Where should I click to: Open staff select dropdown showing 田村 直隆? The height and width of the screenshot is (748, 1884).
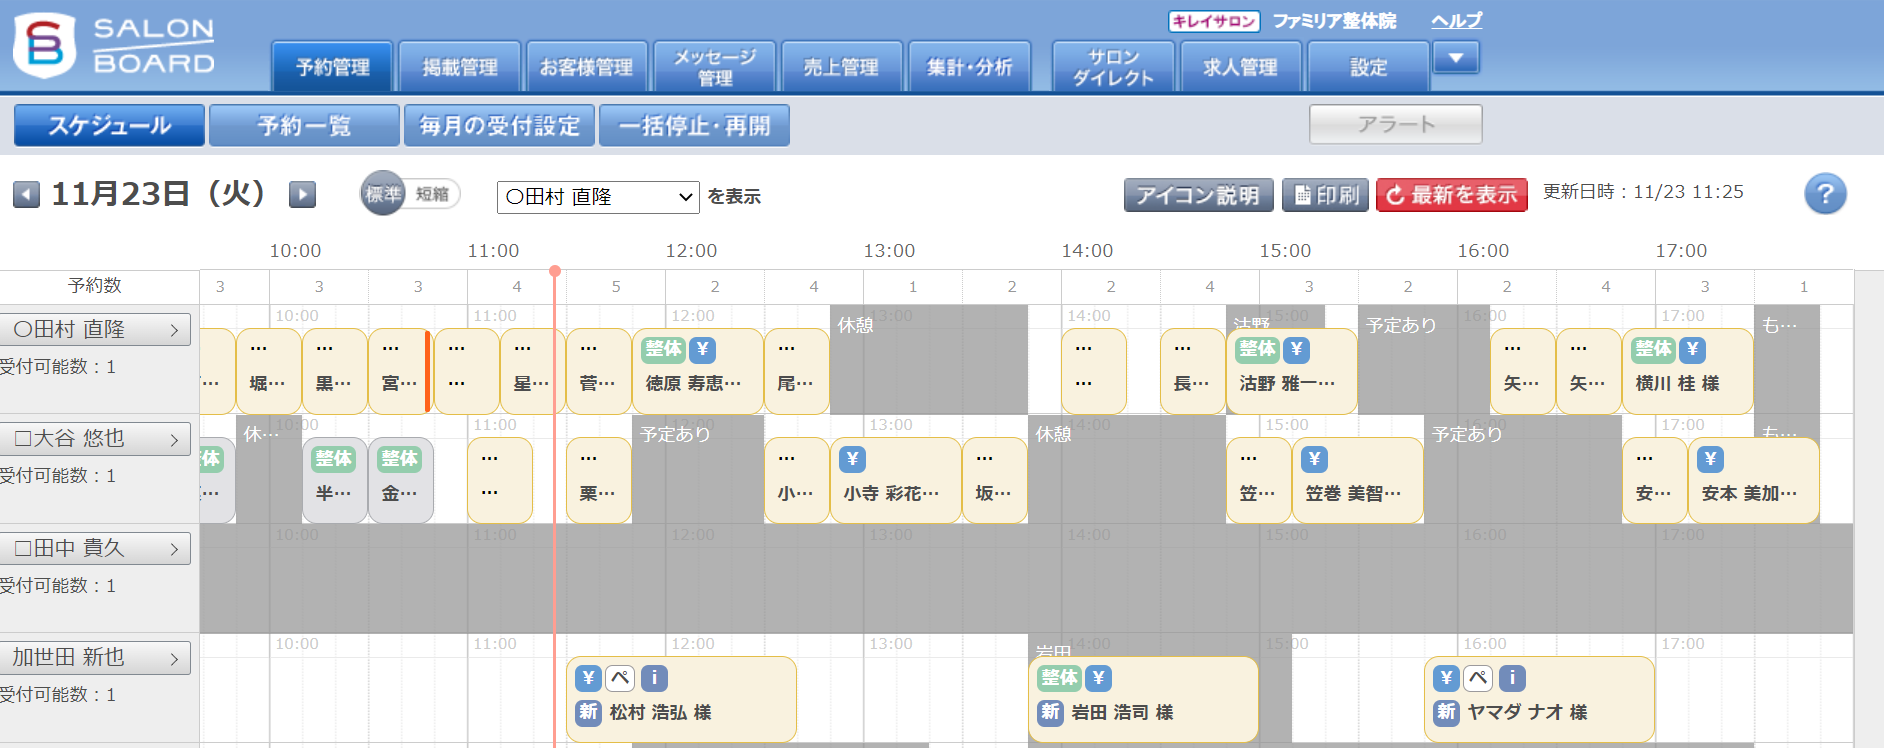(597, 197)
